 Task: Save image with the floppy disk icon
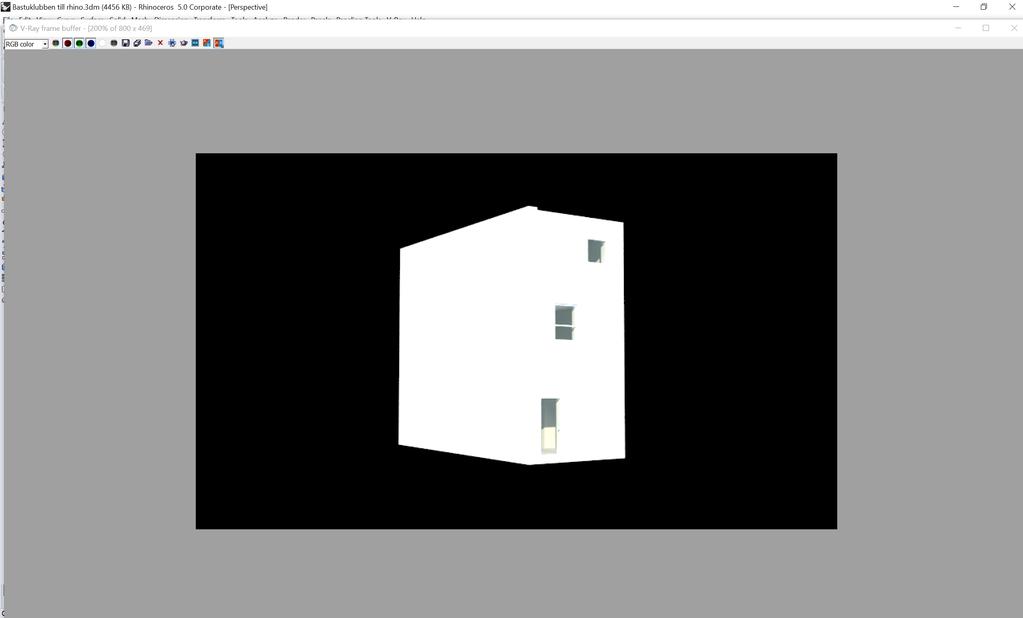pos(125,43)
